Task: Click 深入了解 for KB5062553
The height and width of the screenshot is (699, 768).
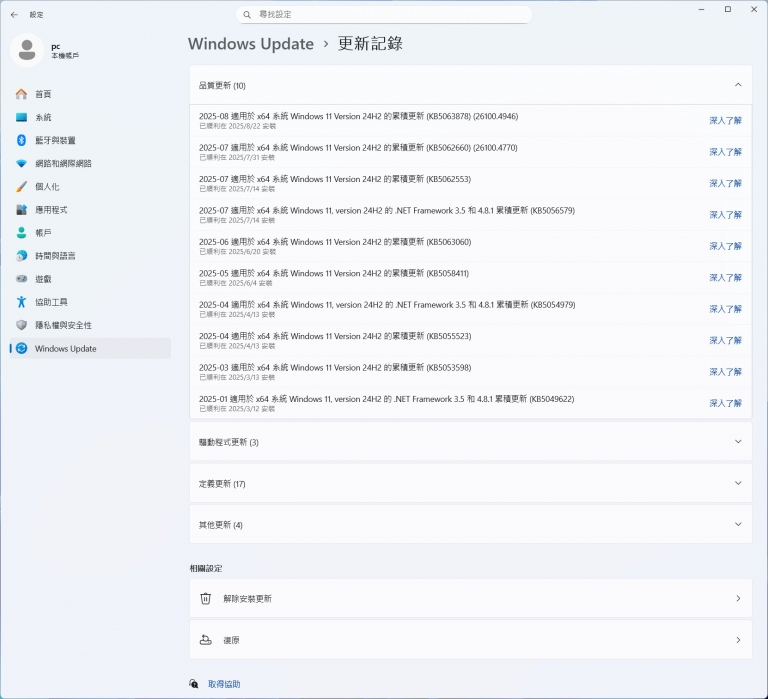Action: click(725, 183)
